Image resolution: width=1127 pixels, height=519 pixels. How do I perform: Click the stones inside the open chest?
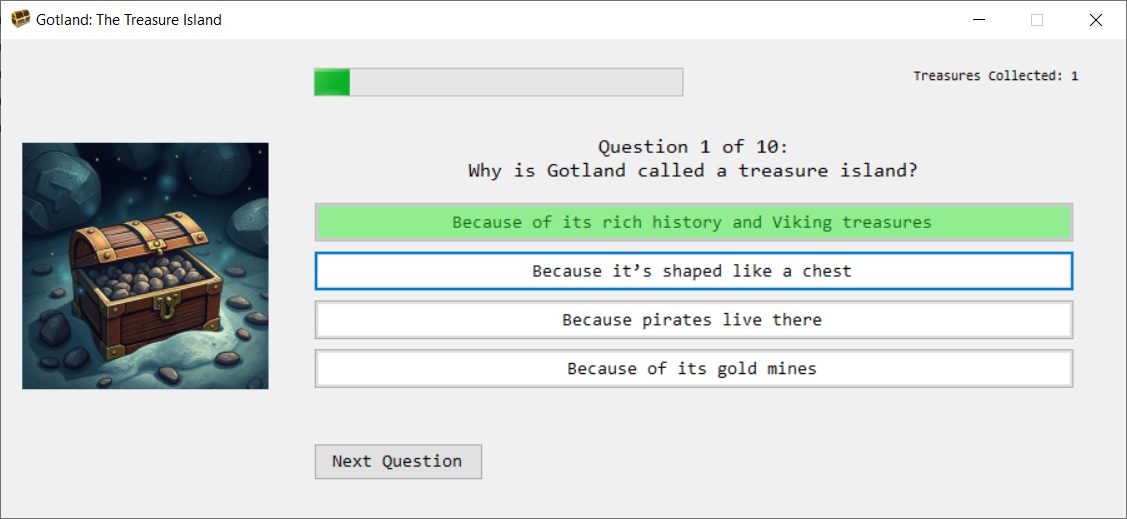point(150,273)
